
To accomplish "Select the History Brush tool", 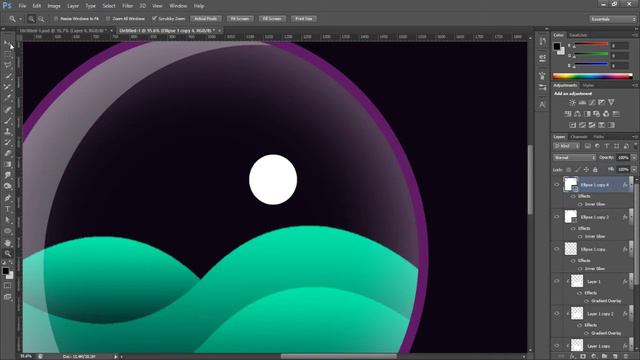I will (x=8, y=142).
